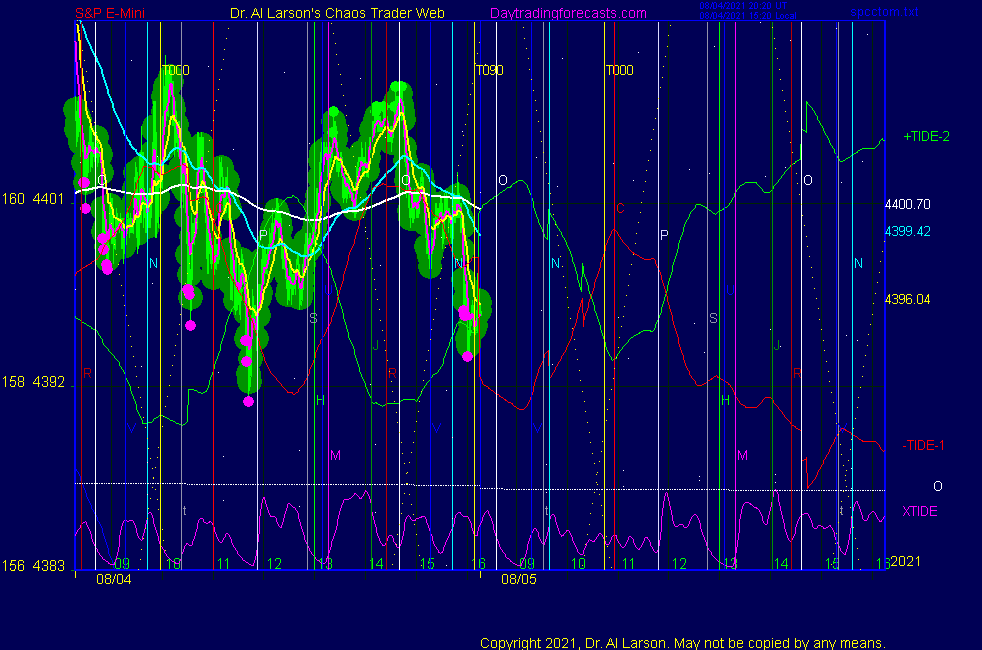Open the Daytradingforecasts.com link
This screenshot has width=982, height=650.
coord(568,13)
